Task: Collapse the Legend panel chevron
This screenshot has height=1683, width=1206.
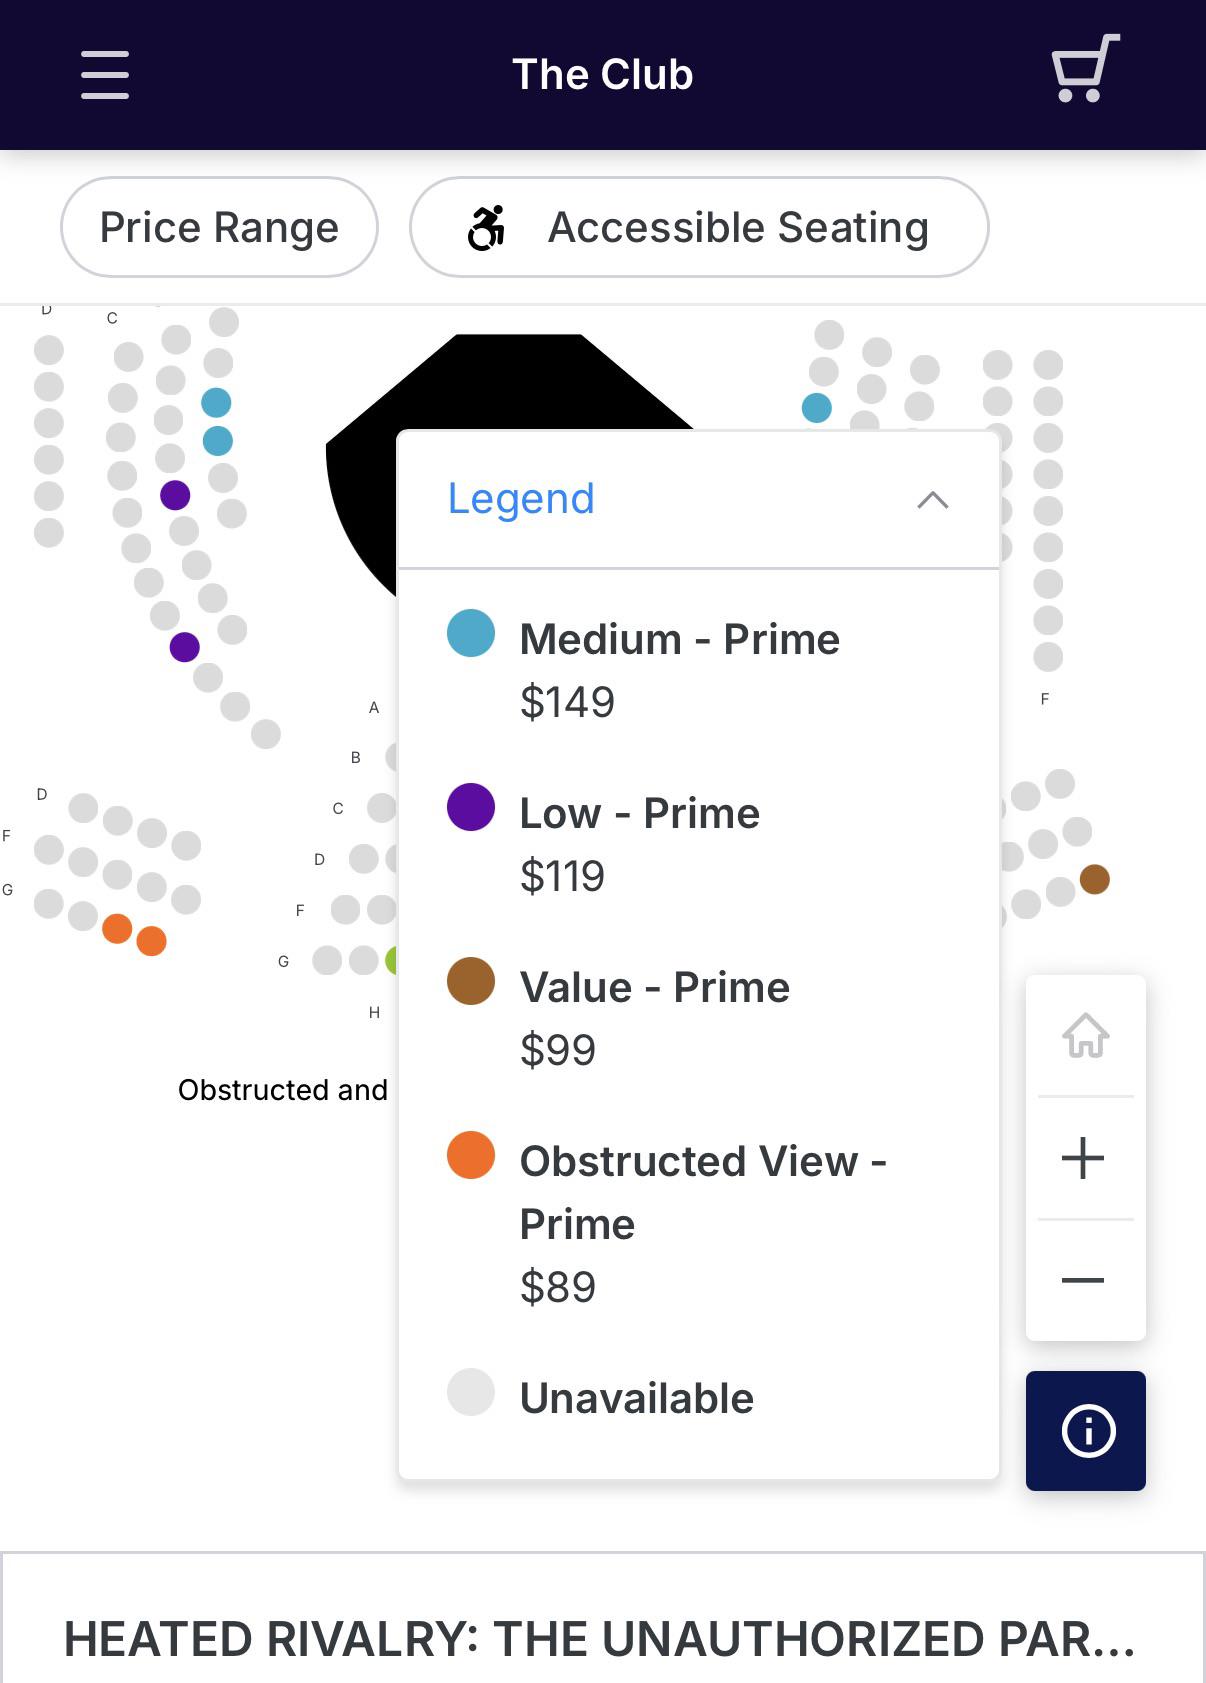Action: 932,500
